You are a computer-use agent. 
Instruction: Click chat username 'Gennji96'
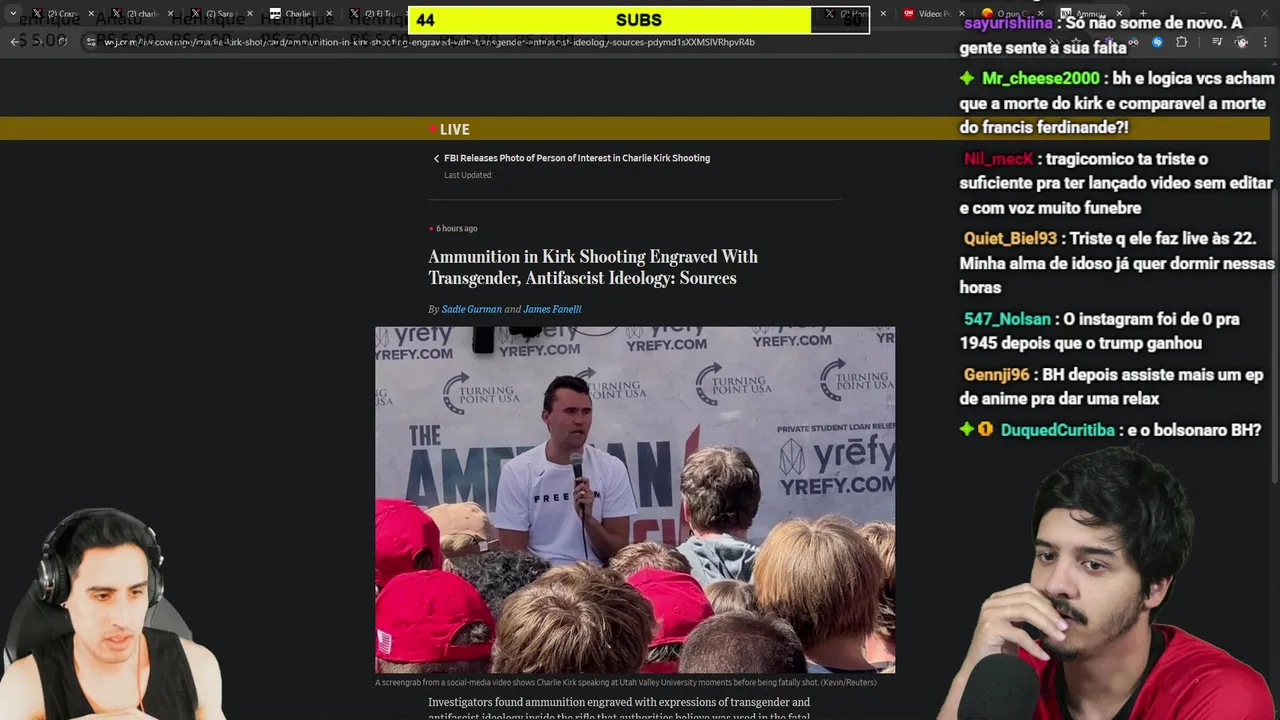coord(996,375)
